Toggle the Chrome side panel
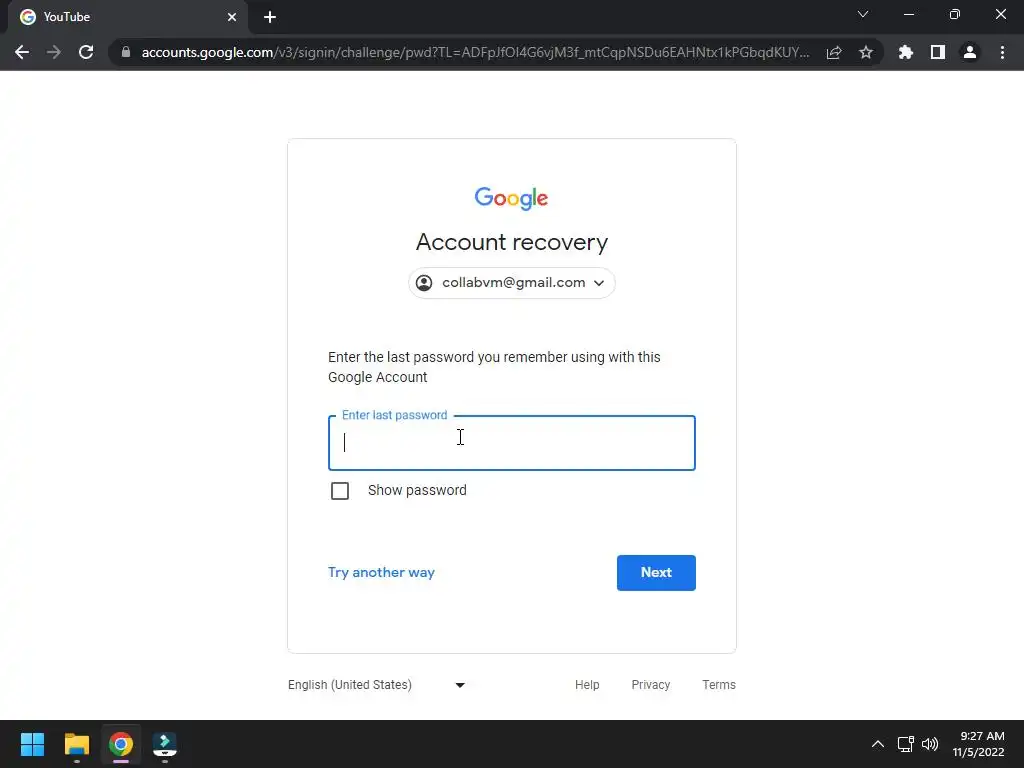This screenshot has height=768, width=1024. pyautogui.click(x=938, y=52)
